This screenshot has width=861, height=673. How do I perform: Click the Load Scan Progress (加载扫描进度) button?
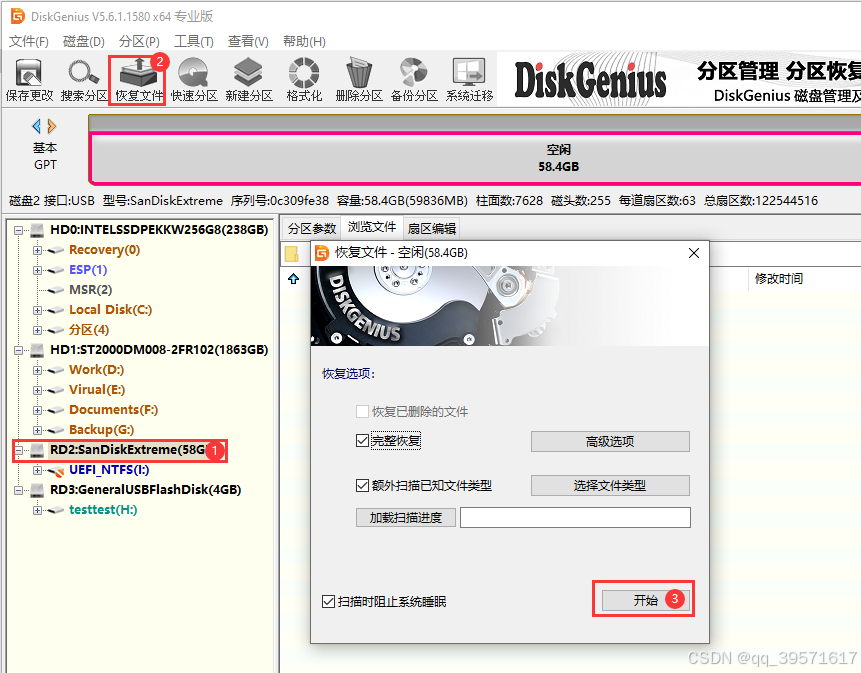coord(406,518)
